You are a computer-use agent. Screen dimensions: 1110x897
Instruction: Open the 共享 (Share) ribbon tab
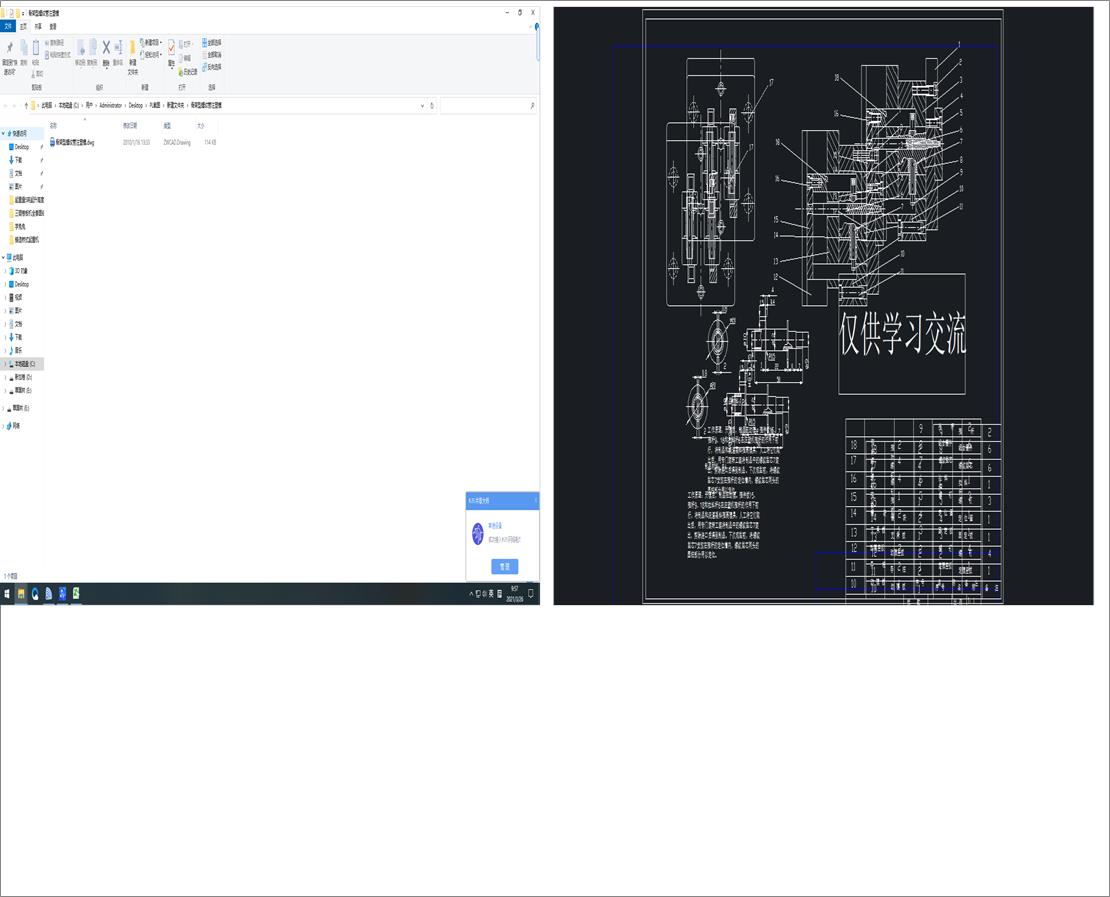[38, 26]
